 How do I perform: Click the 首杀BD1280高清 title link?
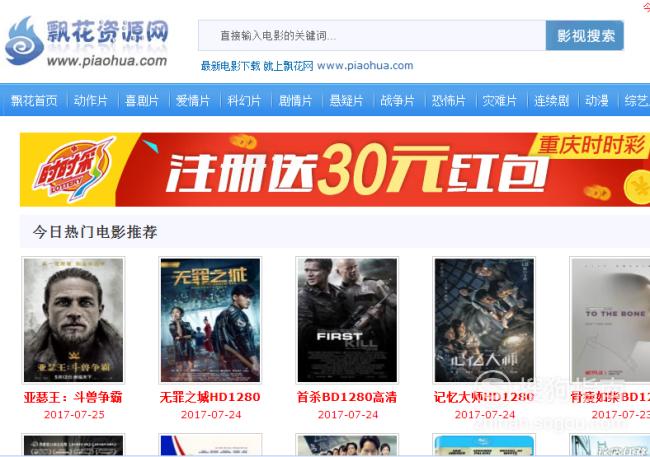(x=347, y=397)
